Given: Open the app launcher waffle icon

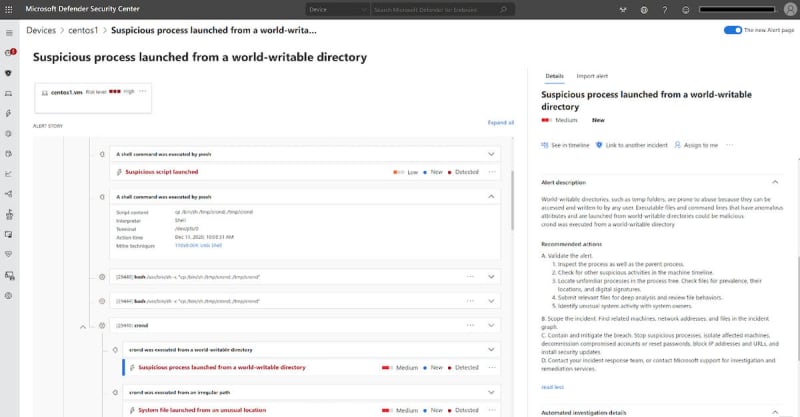Looking at the screenshot, I should [x=9, y=9].
